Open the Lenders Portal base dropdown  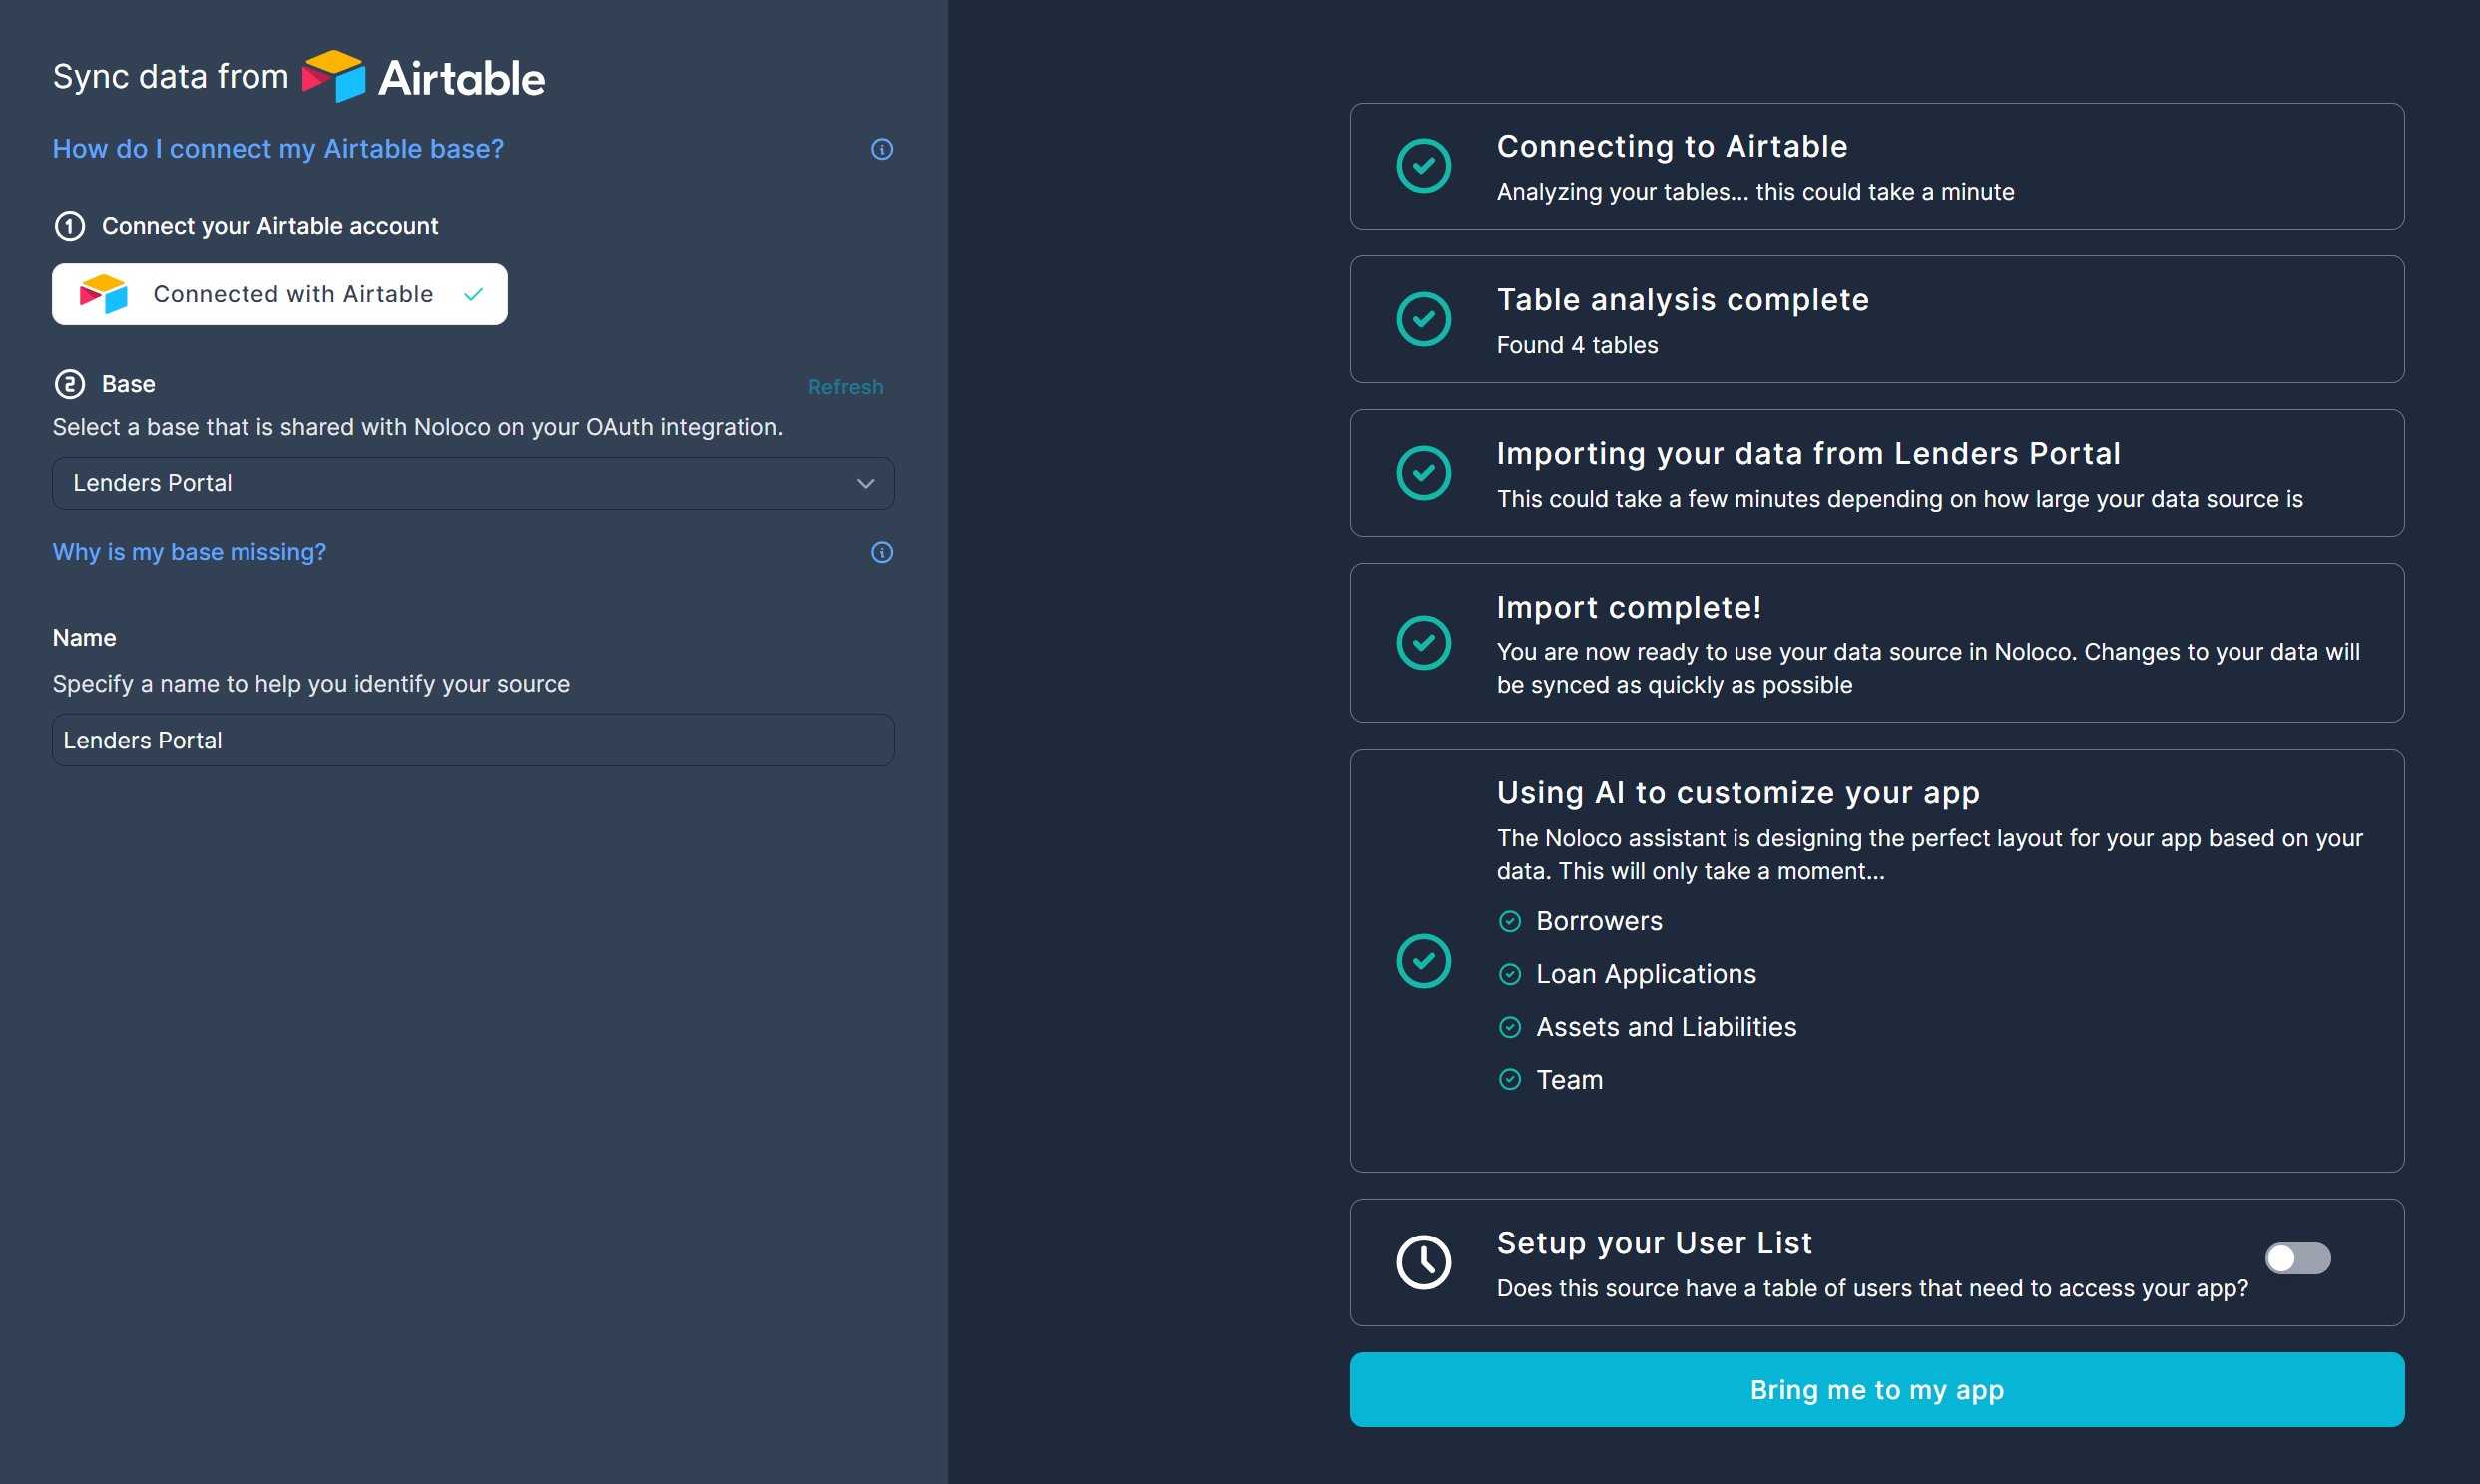(x=472, y=483)
